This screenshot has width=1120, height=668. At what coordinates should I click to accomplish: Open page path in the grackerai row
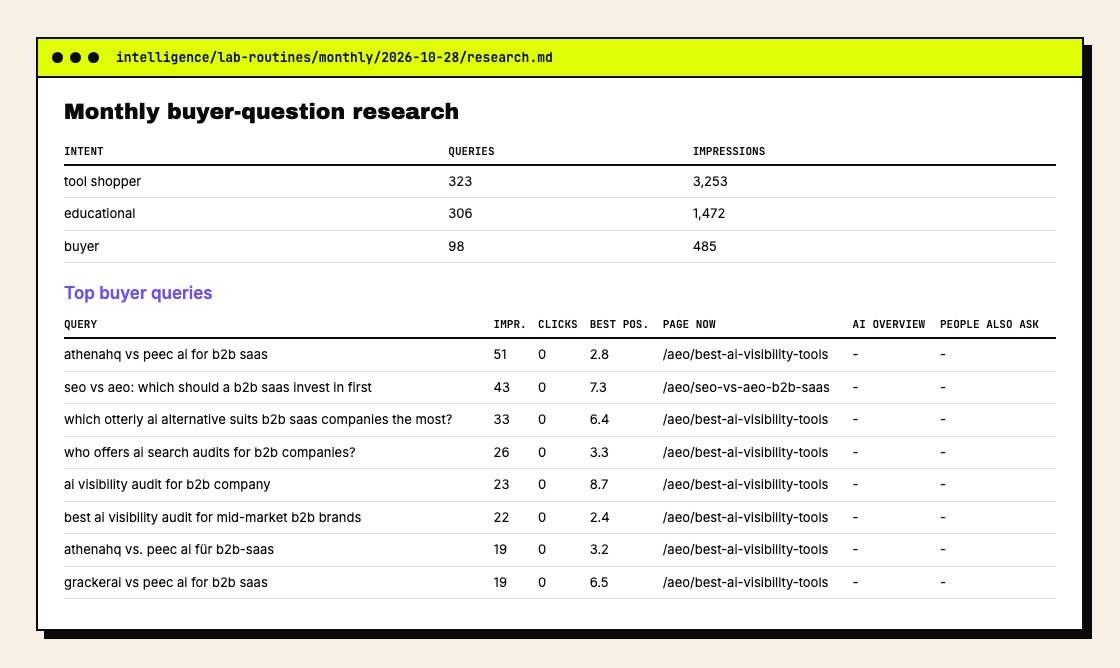[745, 582]
